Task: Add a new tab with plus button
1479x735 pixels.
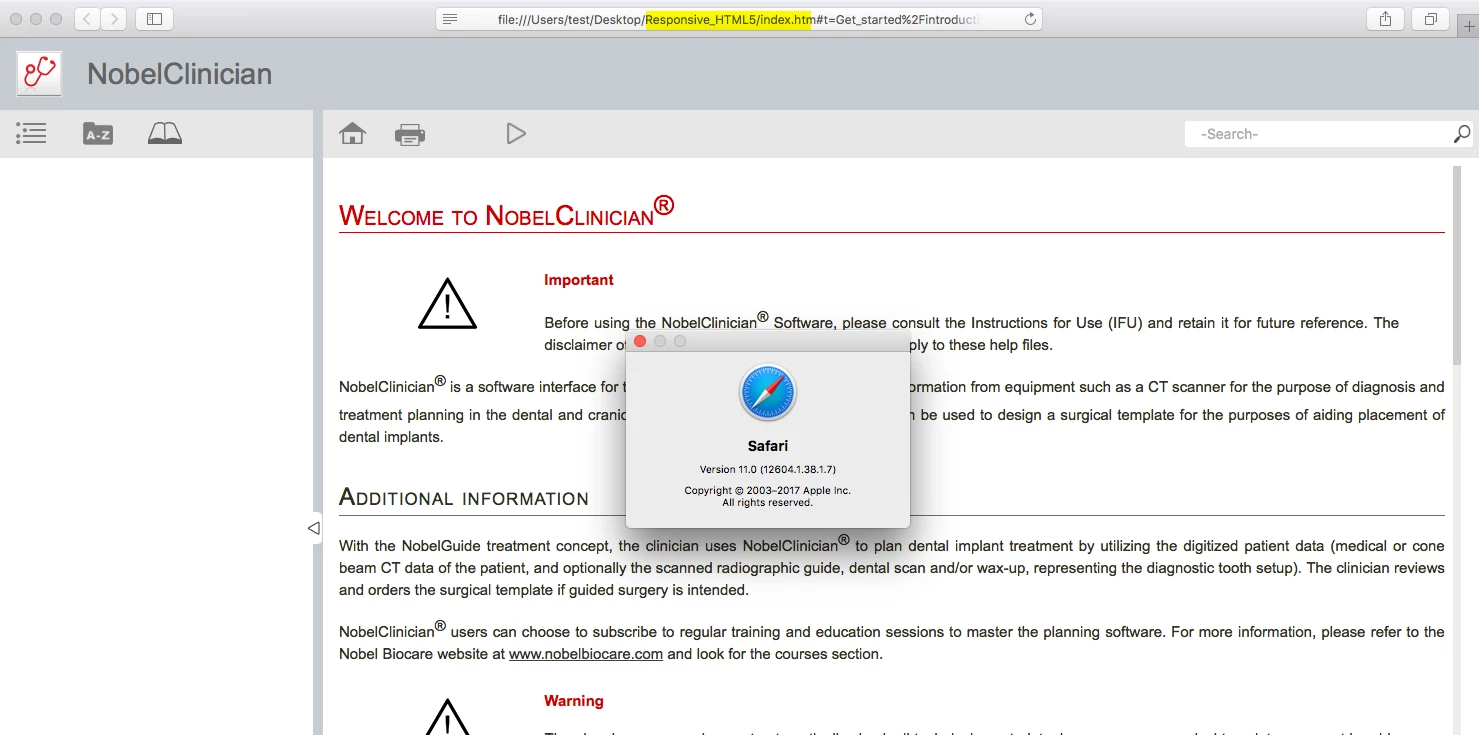Action: pos(1469,27)
